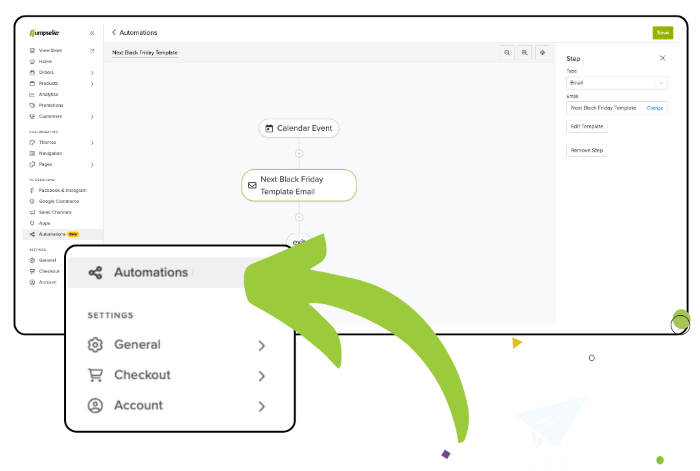This screenshot has height=471, width=700.
Task: Click the zoom in magnifier icon
Action: coord(524,52)
